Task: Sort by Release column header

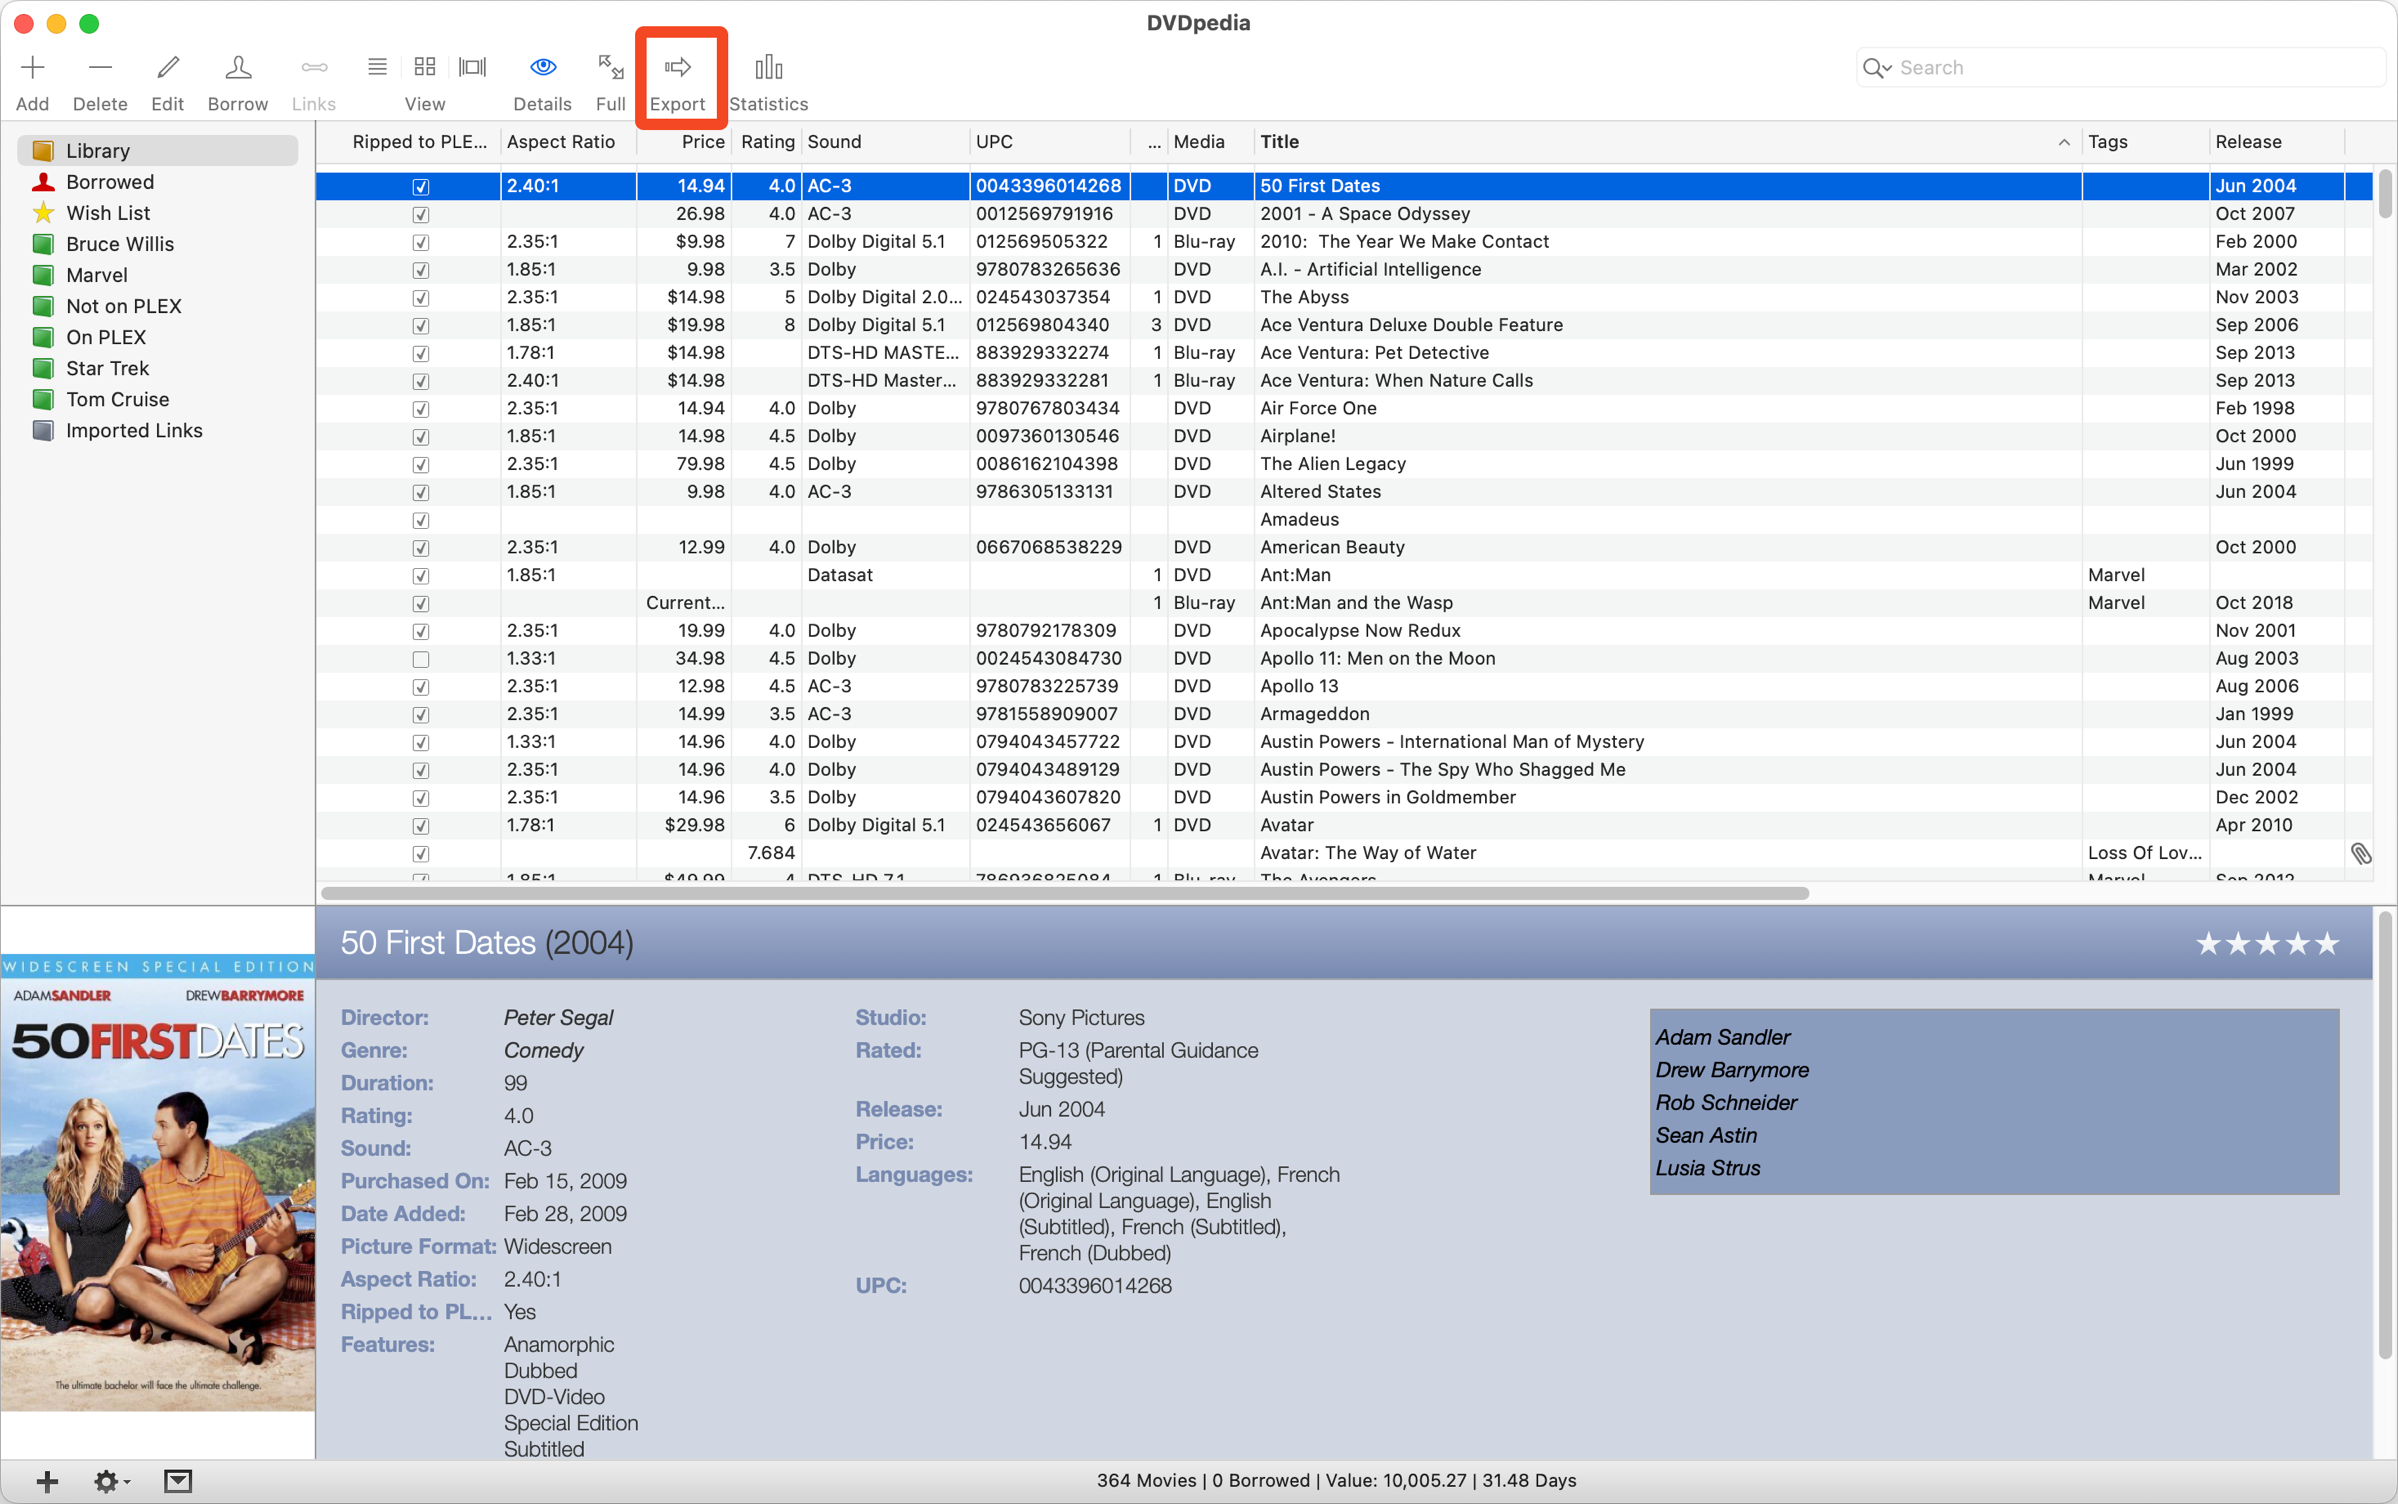Action: 2248,142
